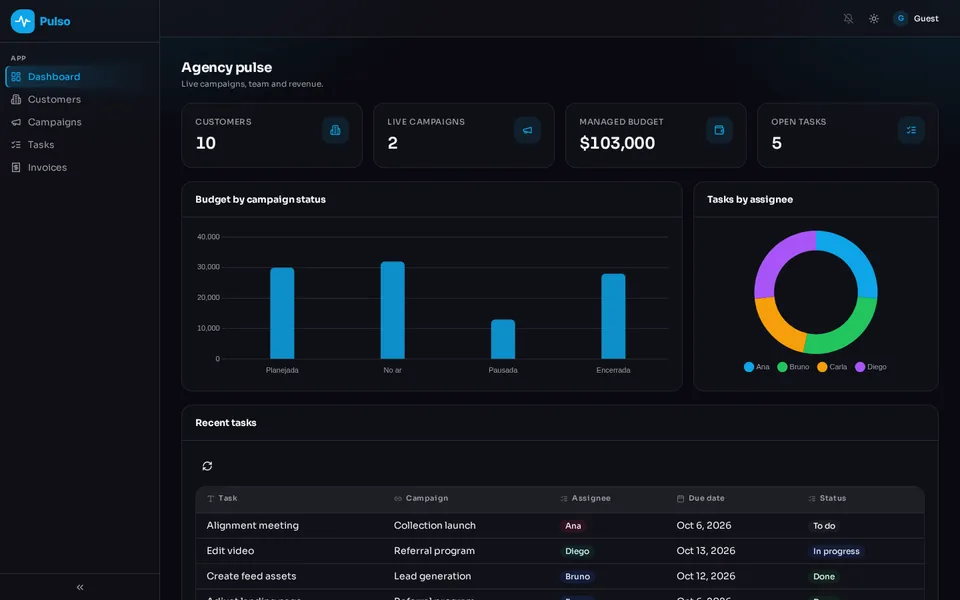Toggle the Bruno legend swatch

(782, 367)
